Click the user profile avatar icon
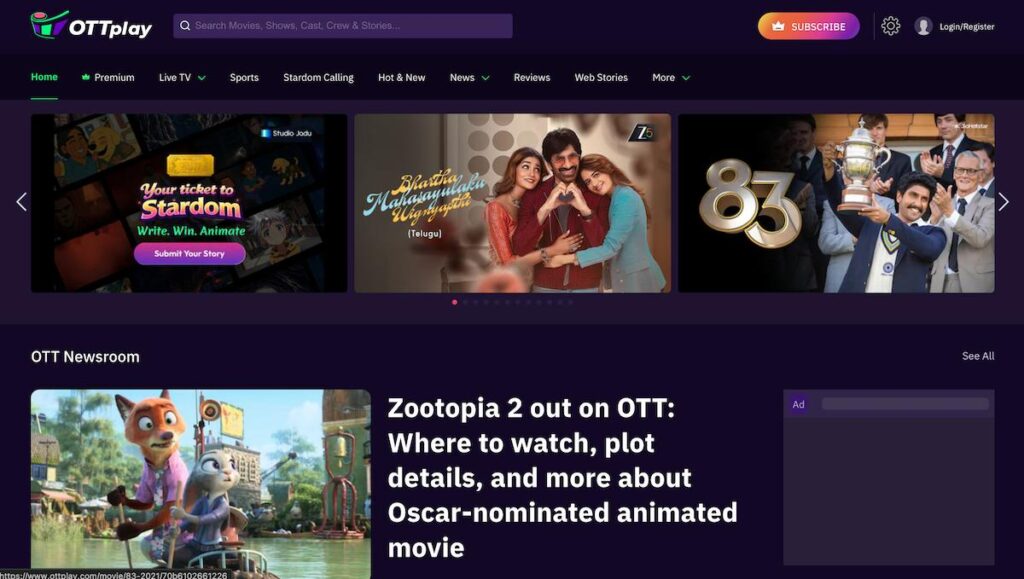 click(923, 26)
